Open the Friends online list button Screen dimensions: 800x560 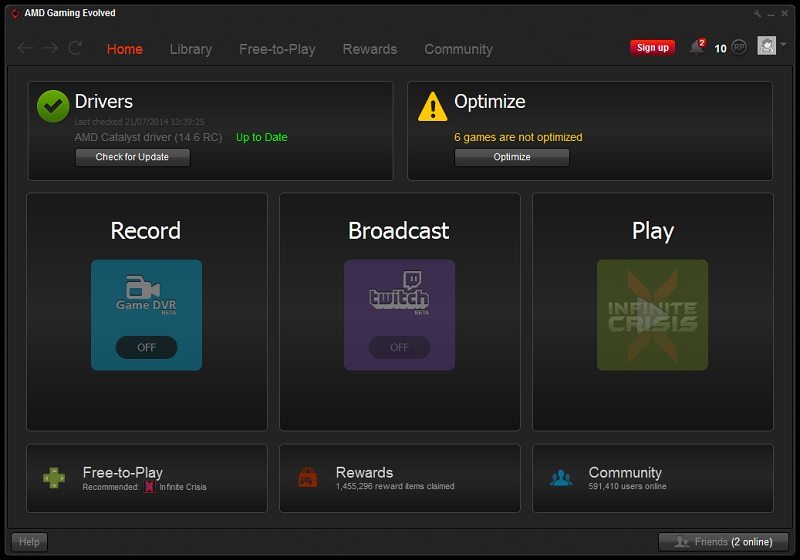coord(723,542)
